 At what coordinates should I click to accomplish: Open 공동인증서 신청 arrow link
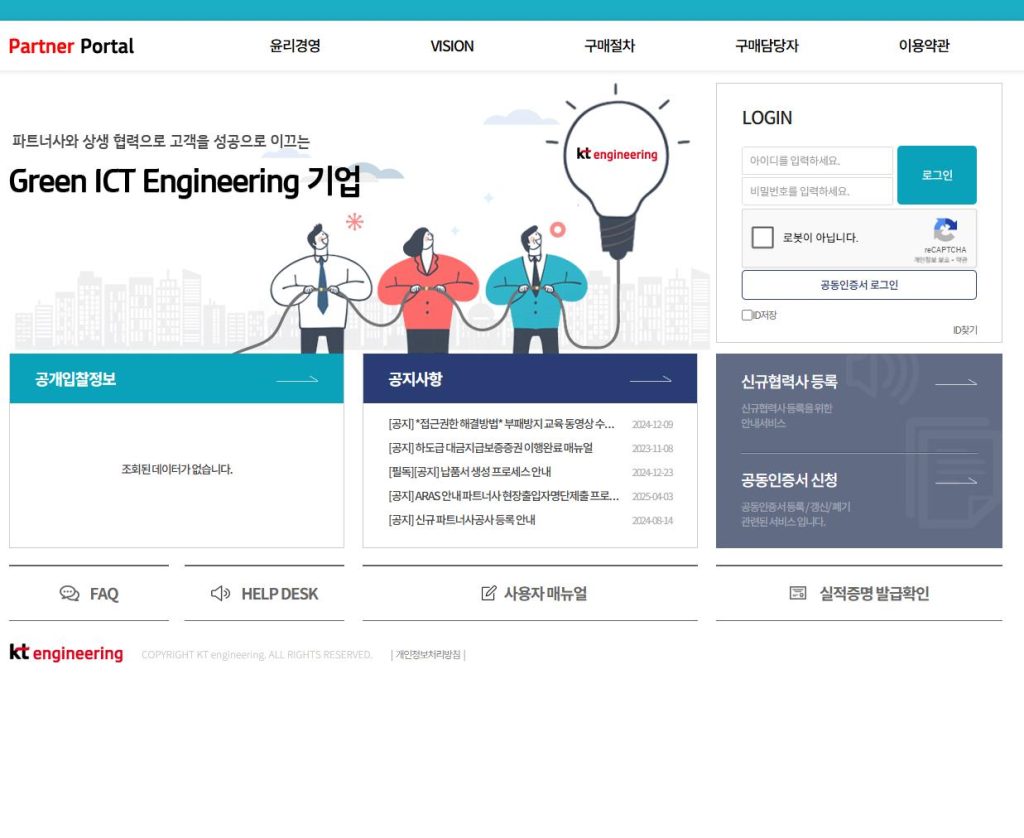click(x=956, y=481)
